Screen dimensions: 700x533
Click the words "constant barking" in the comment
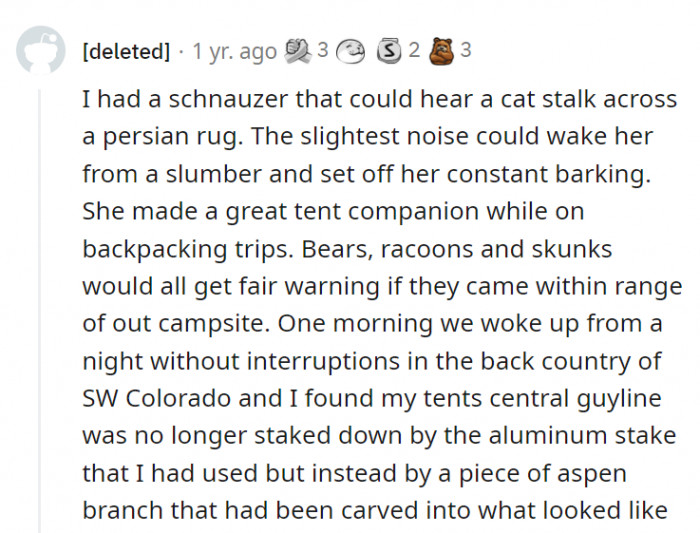[x=561, y=174]
